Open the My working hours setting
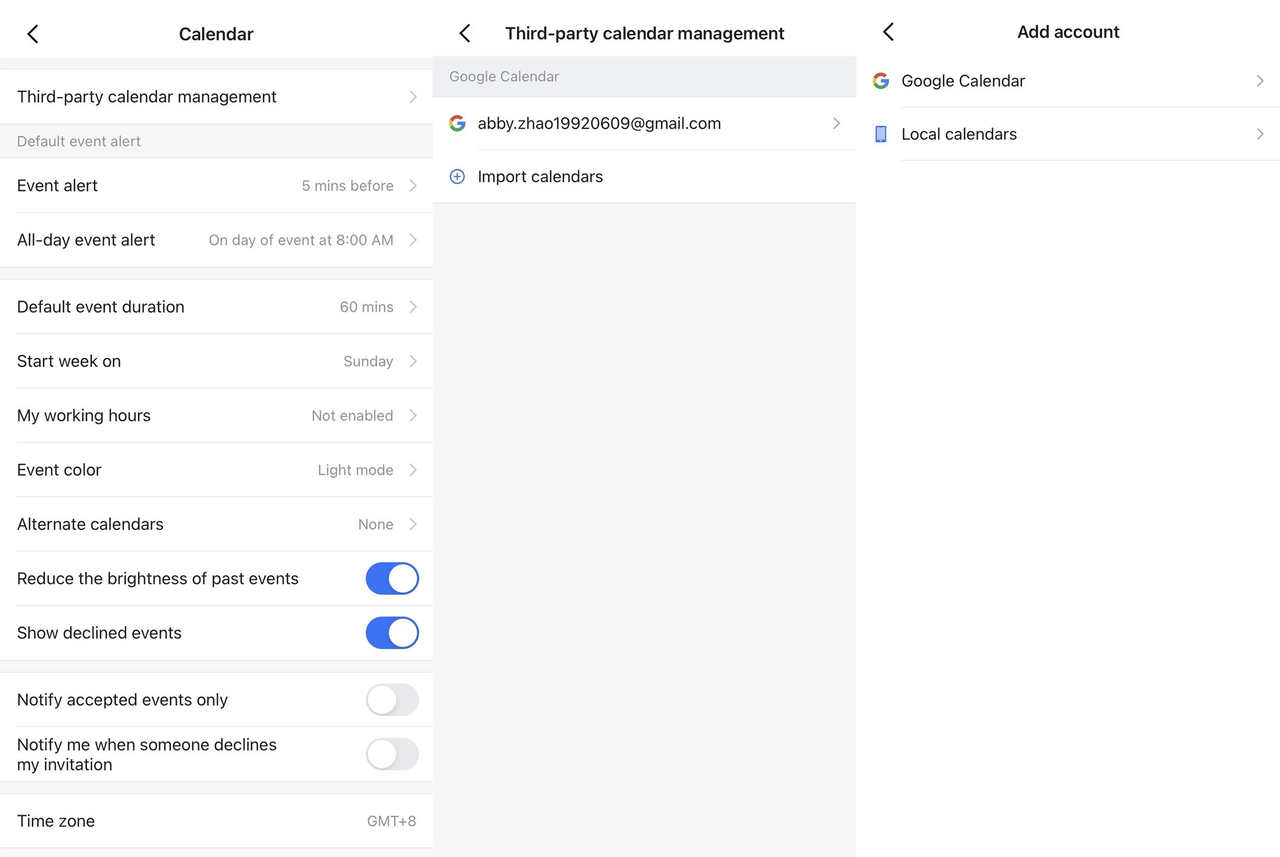The image size is (1280, 857). (216, 416)
